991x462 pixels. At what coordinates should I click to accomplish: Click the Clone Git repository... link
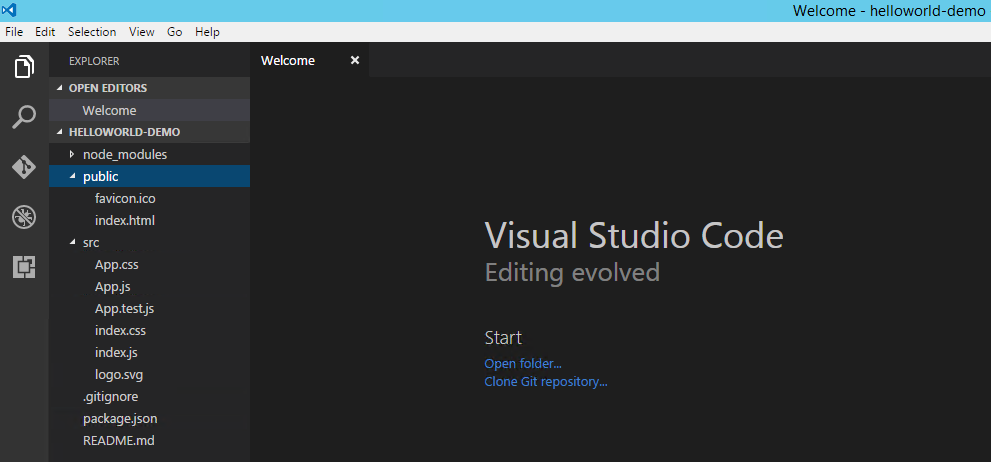pos(546,382)
